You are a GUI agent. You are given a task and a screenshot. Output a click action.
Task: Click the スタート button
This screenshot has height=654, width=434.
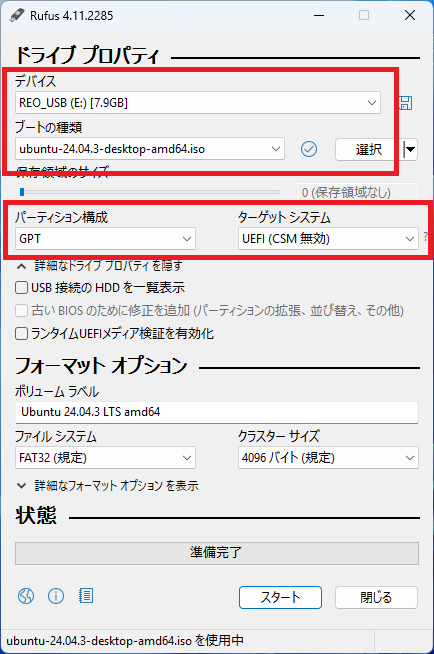280,597
